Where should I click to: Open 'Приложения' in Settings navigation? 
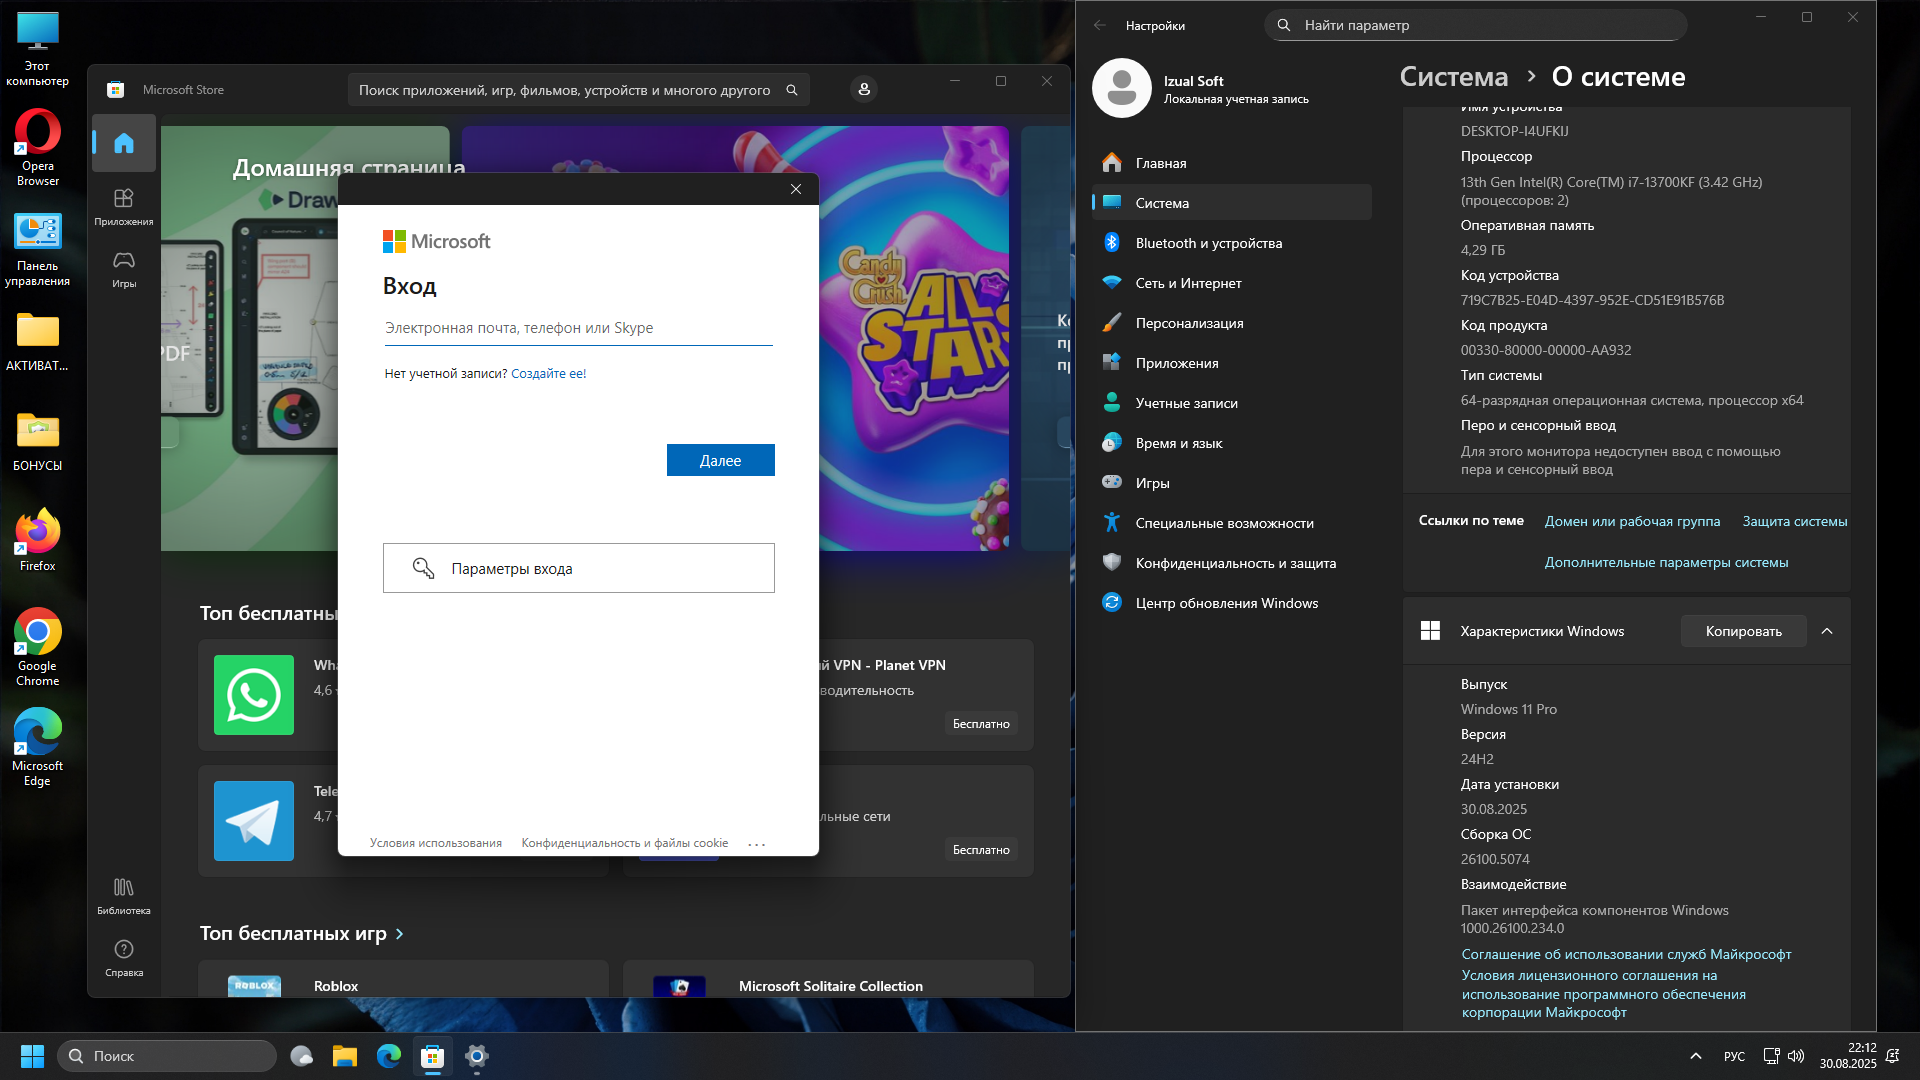pos(1232,363)
